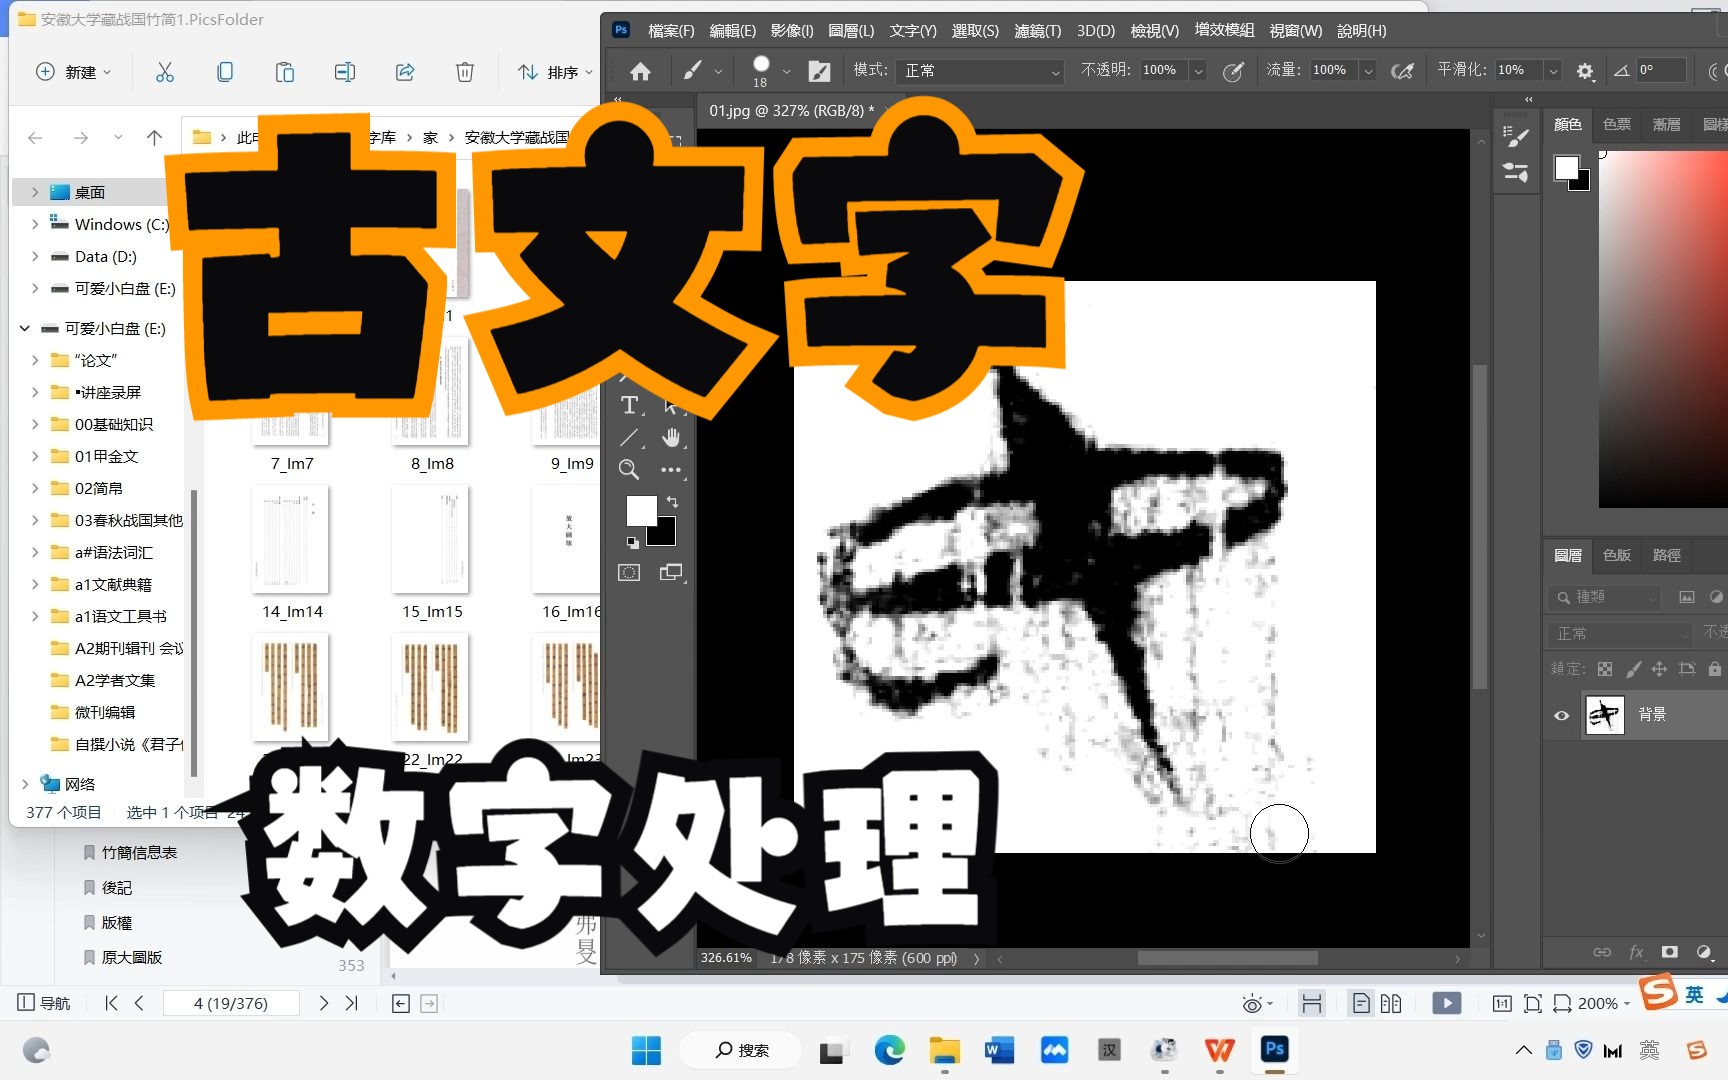Click the background color swatch in toolbar

pyautogui.click(x=665, y=535)
